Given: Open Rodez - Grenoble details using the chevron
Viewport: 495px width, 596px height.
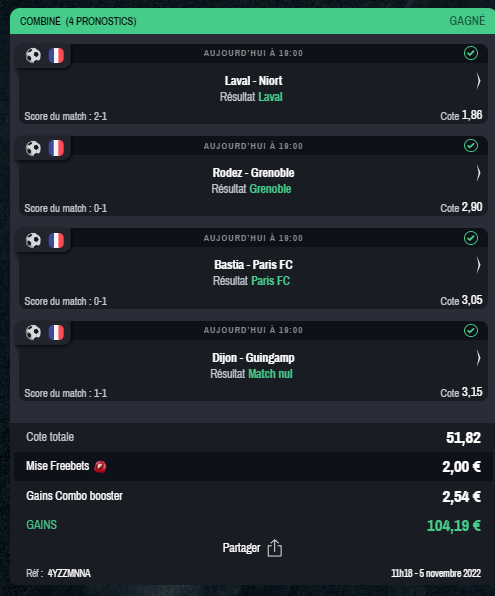Looking at the screenshot, I should point(478,173).
